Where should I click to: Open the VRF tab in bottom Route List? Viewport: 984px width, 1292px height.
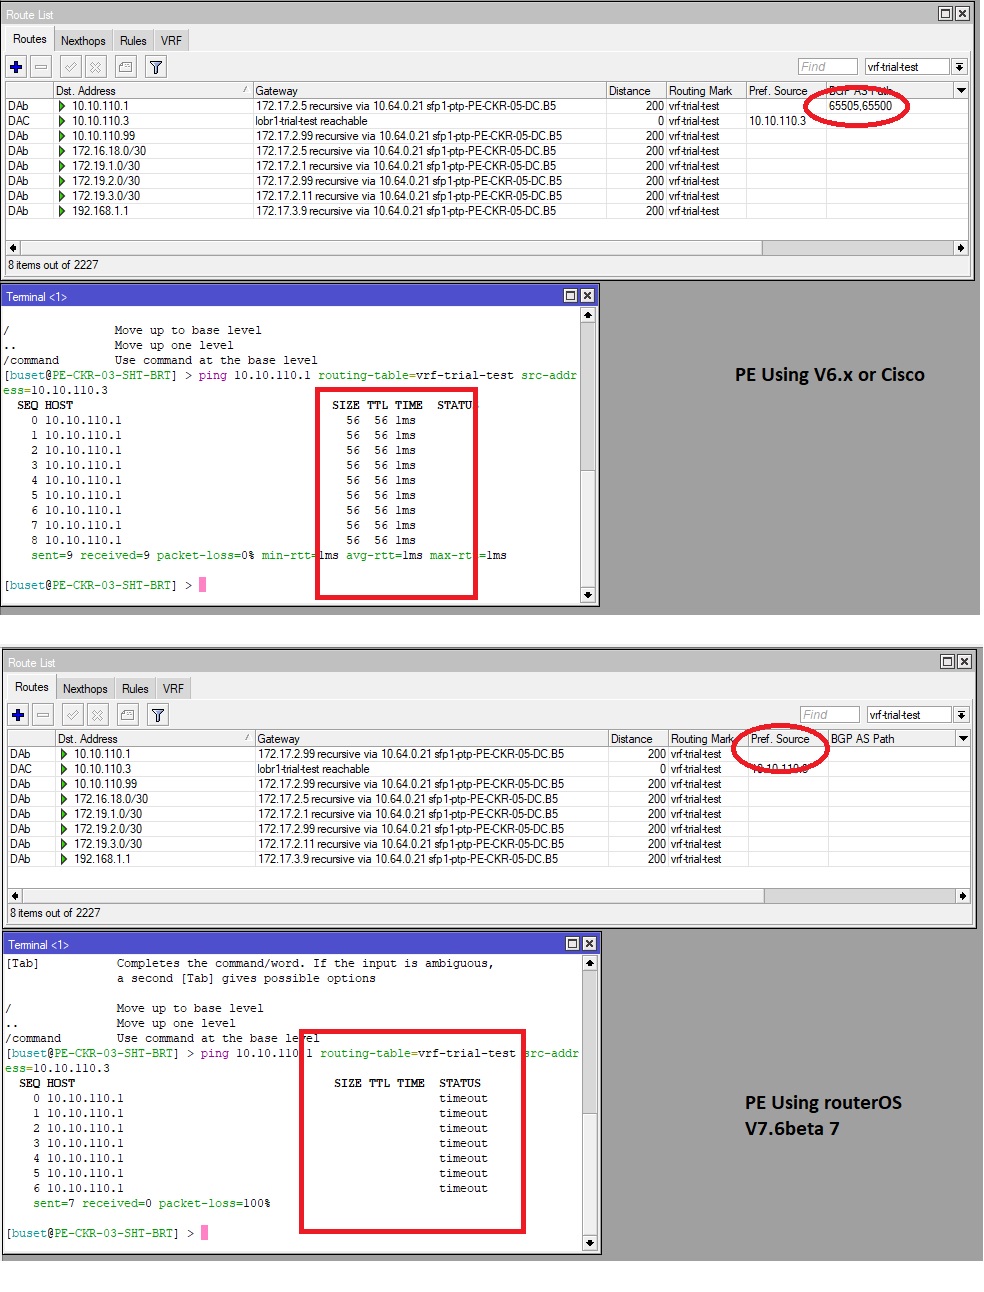tap(173, 689)
